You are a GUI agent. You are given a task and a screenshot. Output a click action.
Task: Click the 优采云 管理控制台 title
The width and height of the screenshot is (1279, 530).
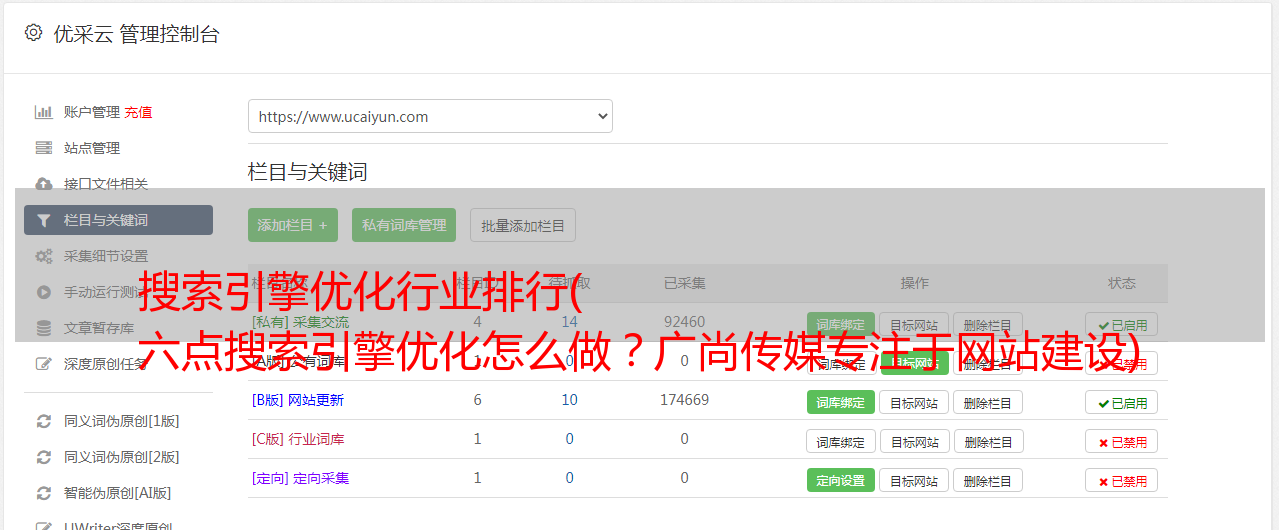(x=136, y=34)
